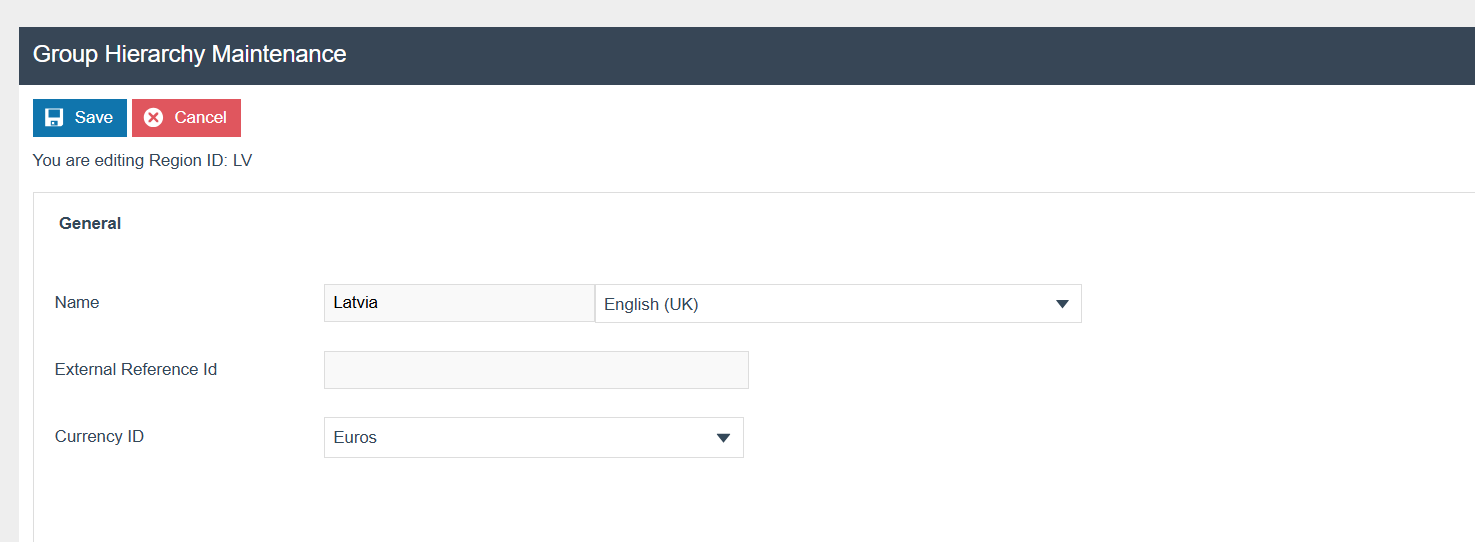The image size is (1475, 542).
Task: Click the floppy disk icon on Save
Action: 54,118
